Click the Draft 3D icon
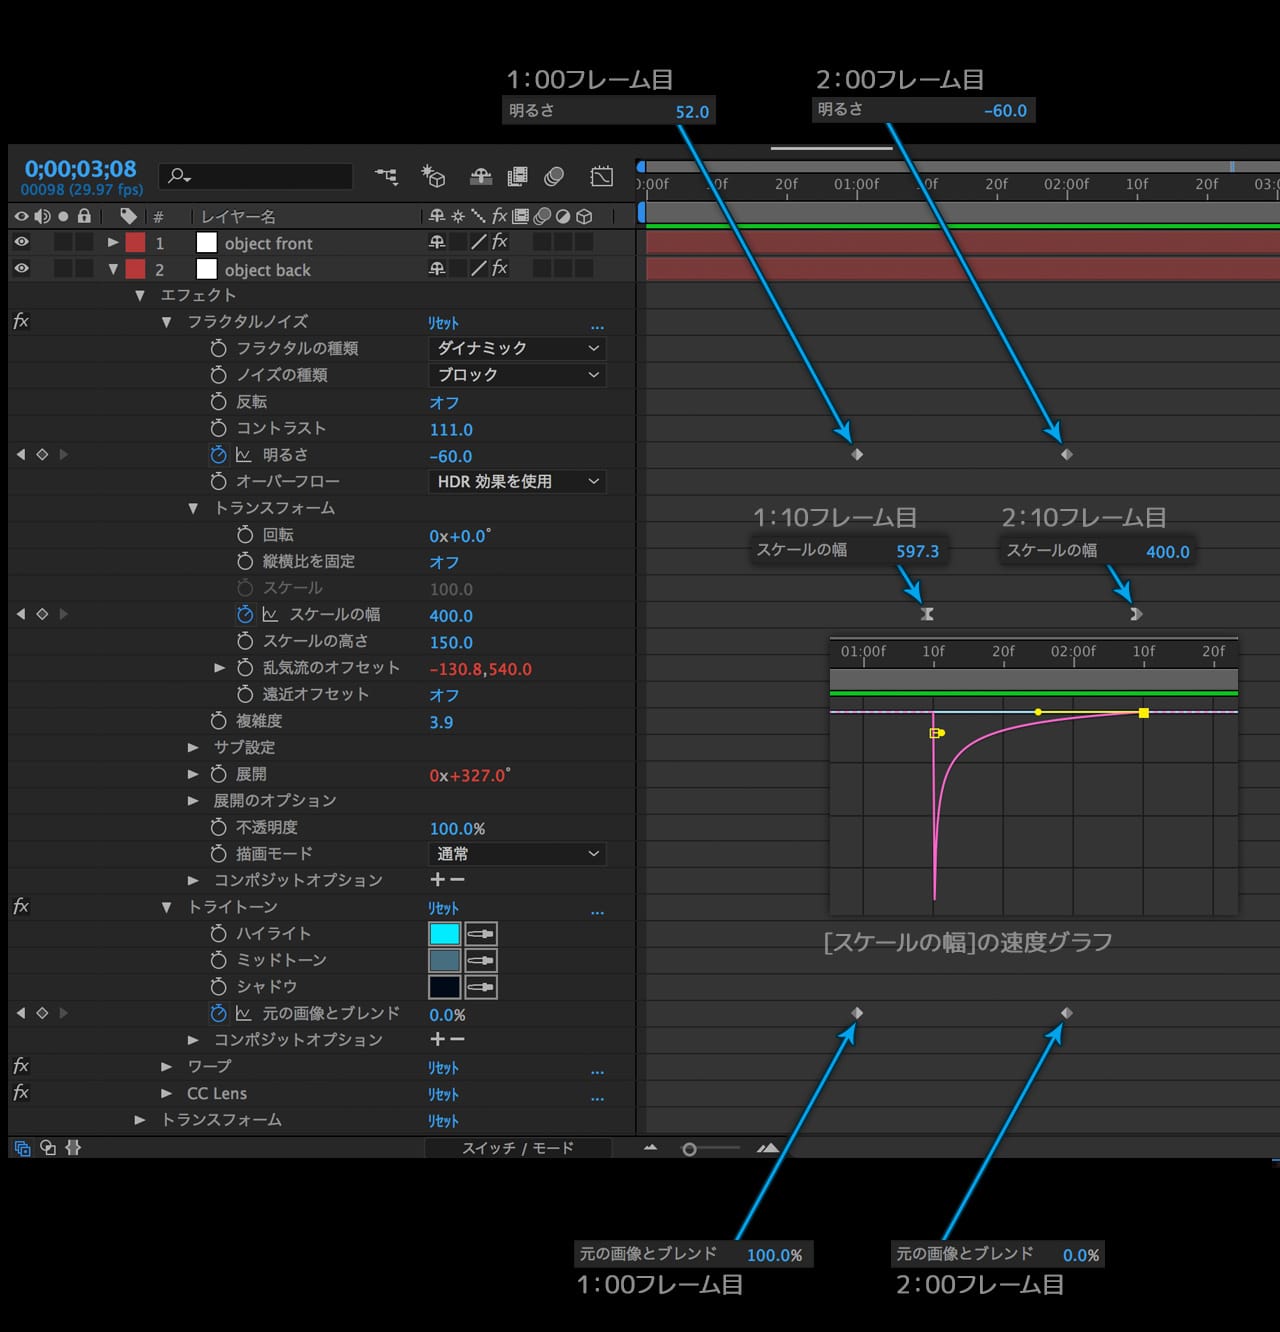This screenshot has height=1332, width=1280. [x=433, y=177]
